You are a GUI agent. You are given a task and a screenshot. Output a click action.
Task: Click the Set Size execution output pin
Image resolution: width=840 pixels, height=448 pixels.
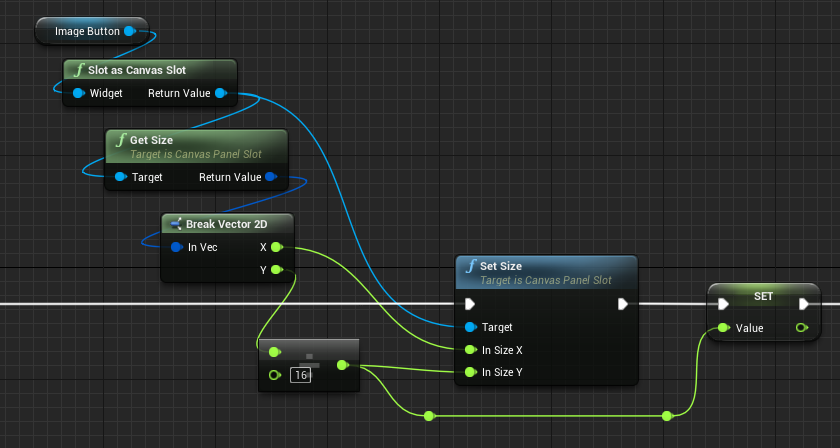(x=622, y=304)
